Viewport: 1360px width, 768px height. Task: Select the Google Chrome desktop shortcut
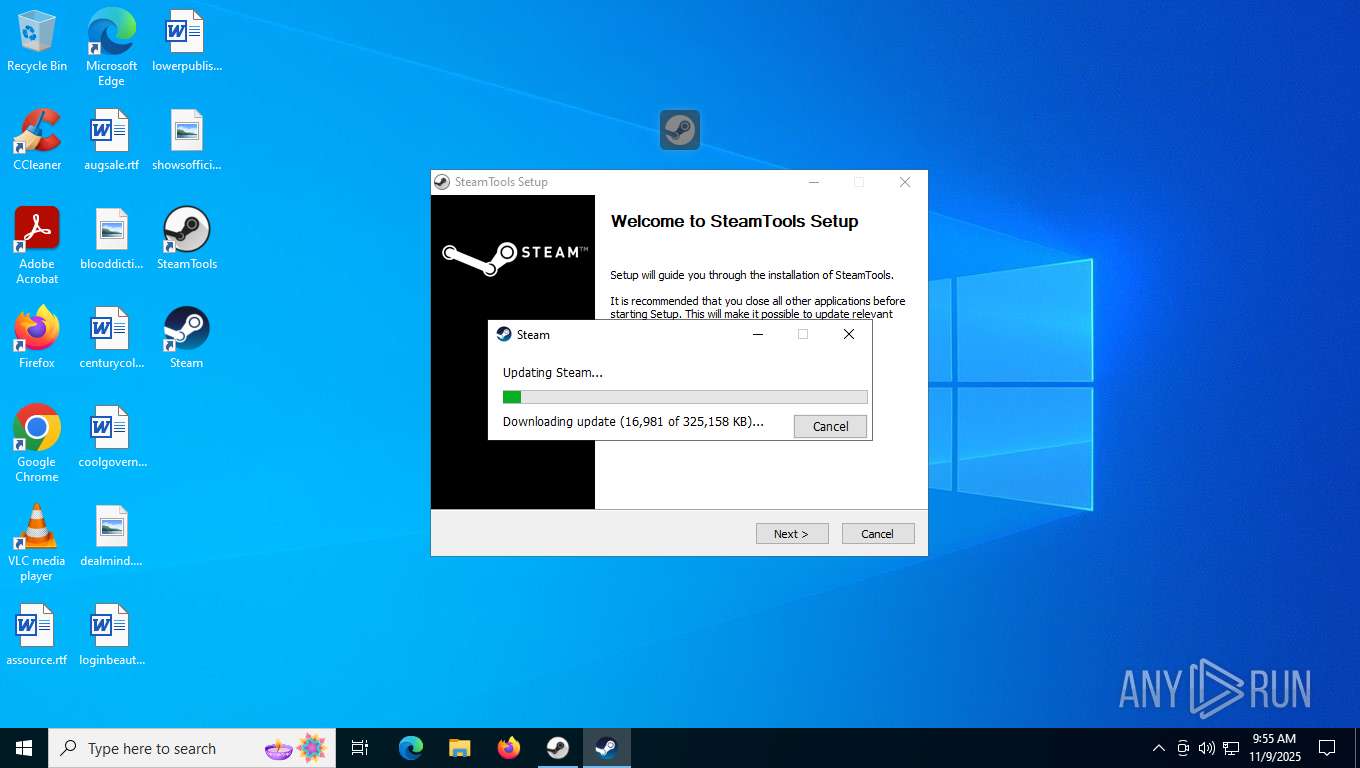coord(37,444)
